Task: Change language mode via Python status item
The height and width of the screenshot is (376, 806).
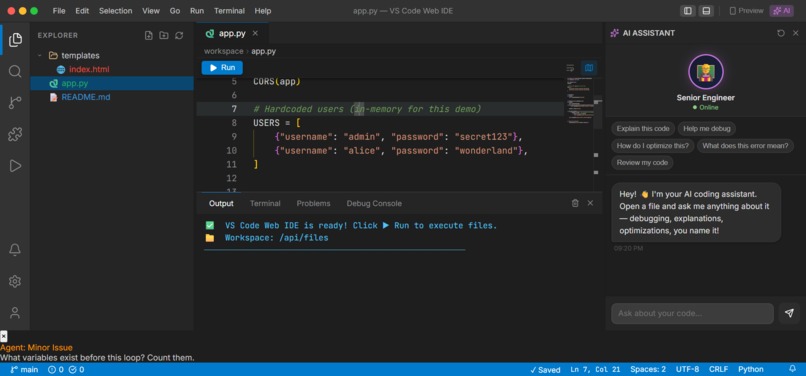Action: 750,369
